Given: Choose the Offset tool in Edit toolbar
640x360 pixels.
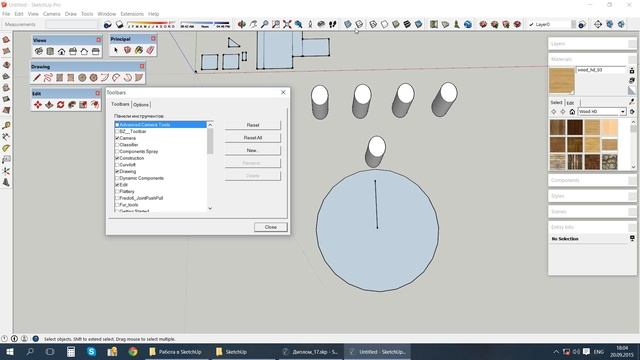Looking at the screenshot, I should click(x=95, y=104).
